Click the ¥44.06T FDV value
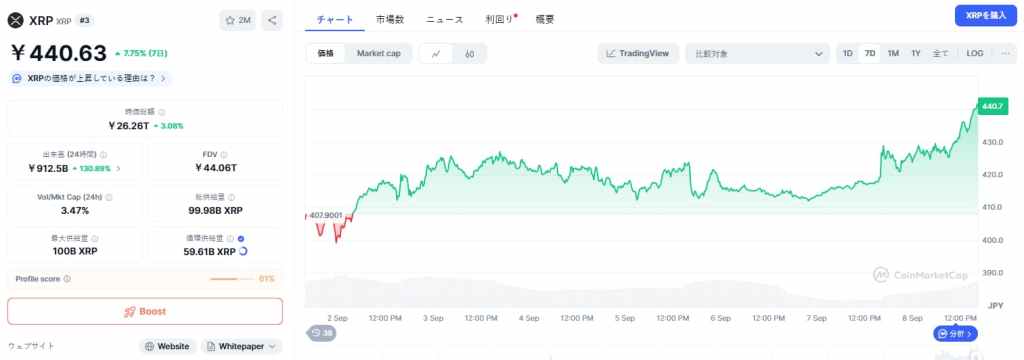 point(216,168)
